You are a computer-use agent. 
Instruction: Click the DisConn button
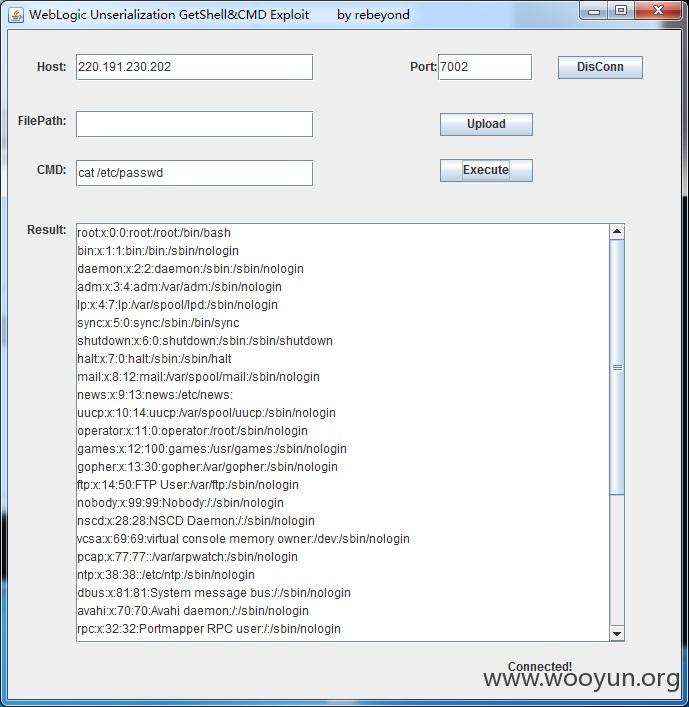[x=600, y=67]
